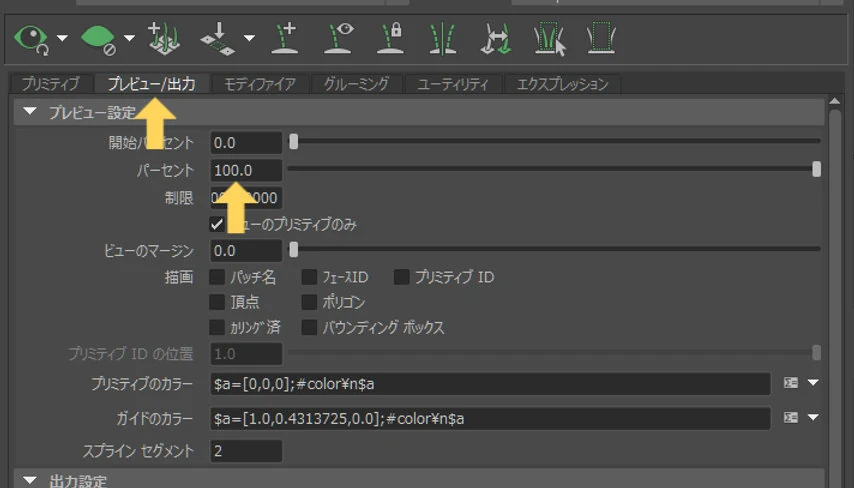Viewport: 854px width, 488px height.
Task: Open the グルーミング tab
Action: pos(356,84)
